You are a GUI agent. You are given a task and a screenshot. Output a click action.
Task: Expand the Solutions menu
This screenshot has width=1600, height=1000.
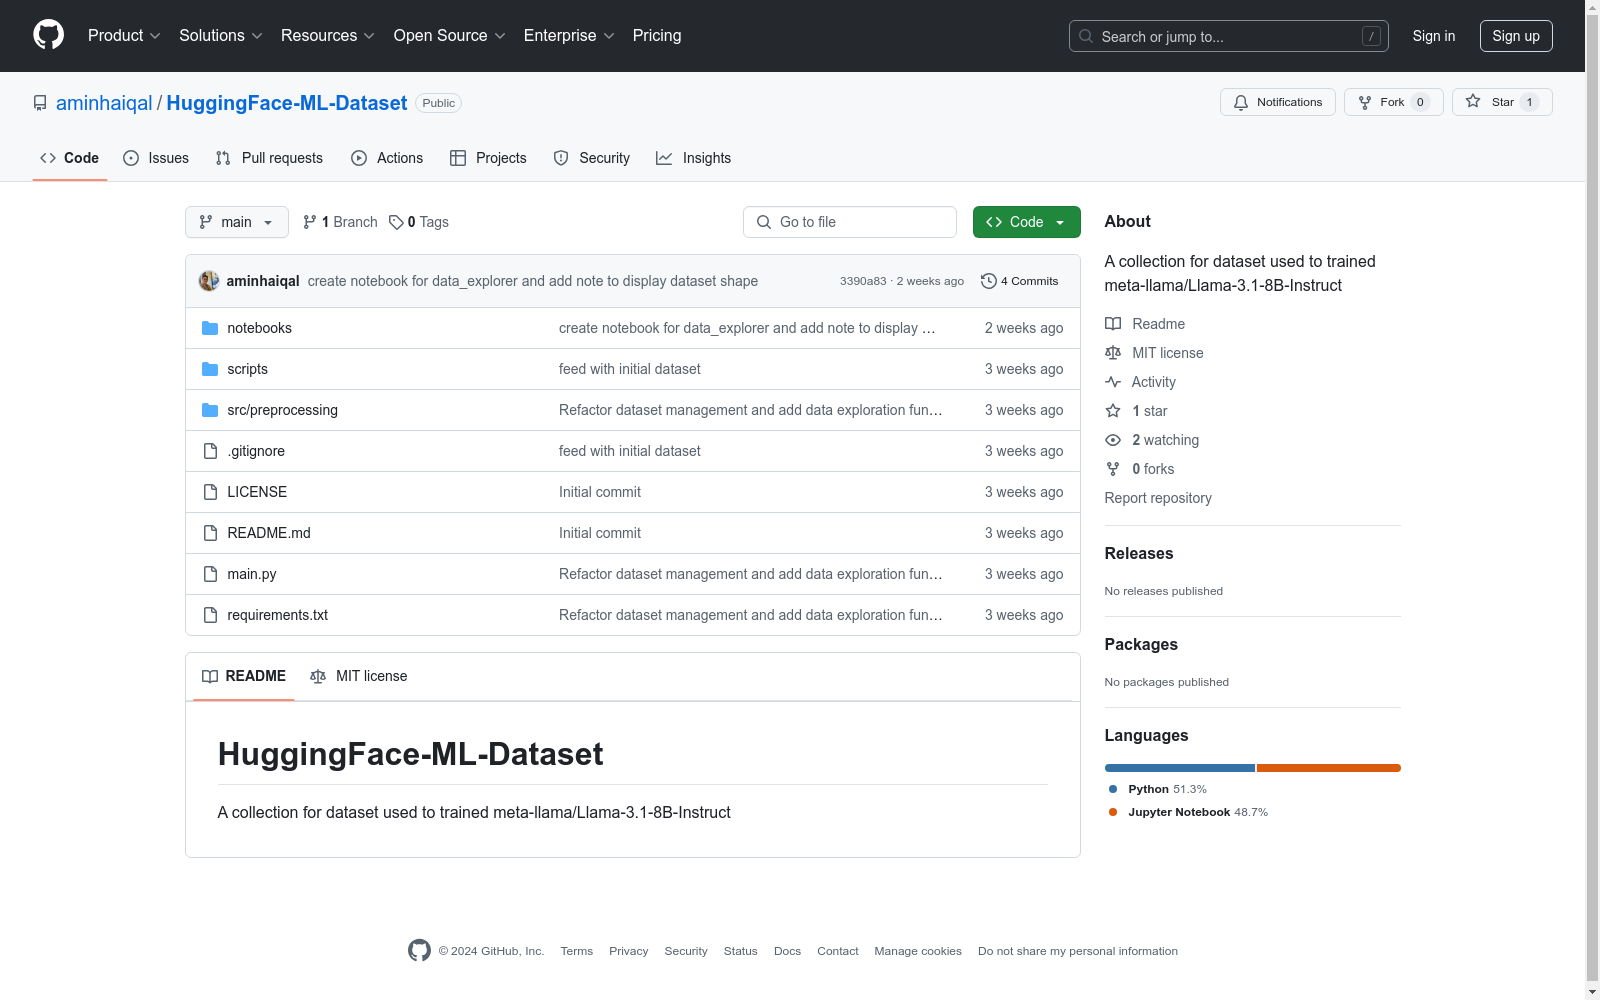tap(221, 36)
